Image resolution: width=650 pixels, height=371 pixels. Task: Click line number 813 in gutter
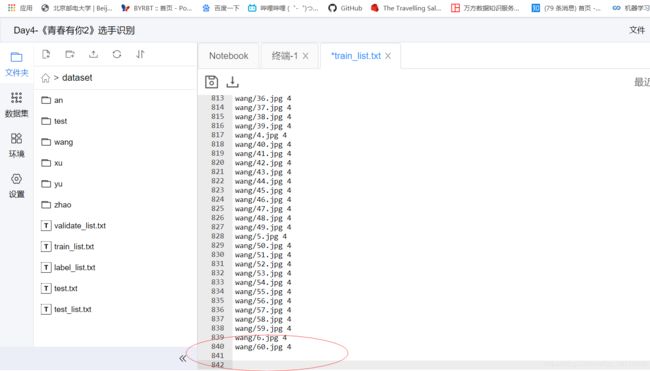218,98
